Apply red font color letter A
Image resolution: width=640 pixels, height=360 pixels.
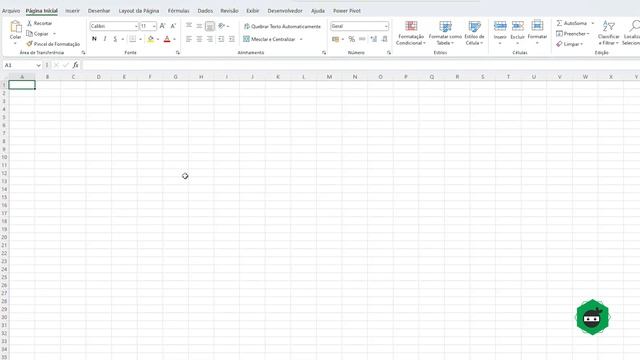167,39
